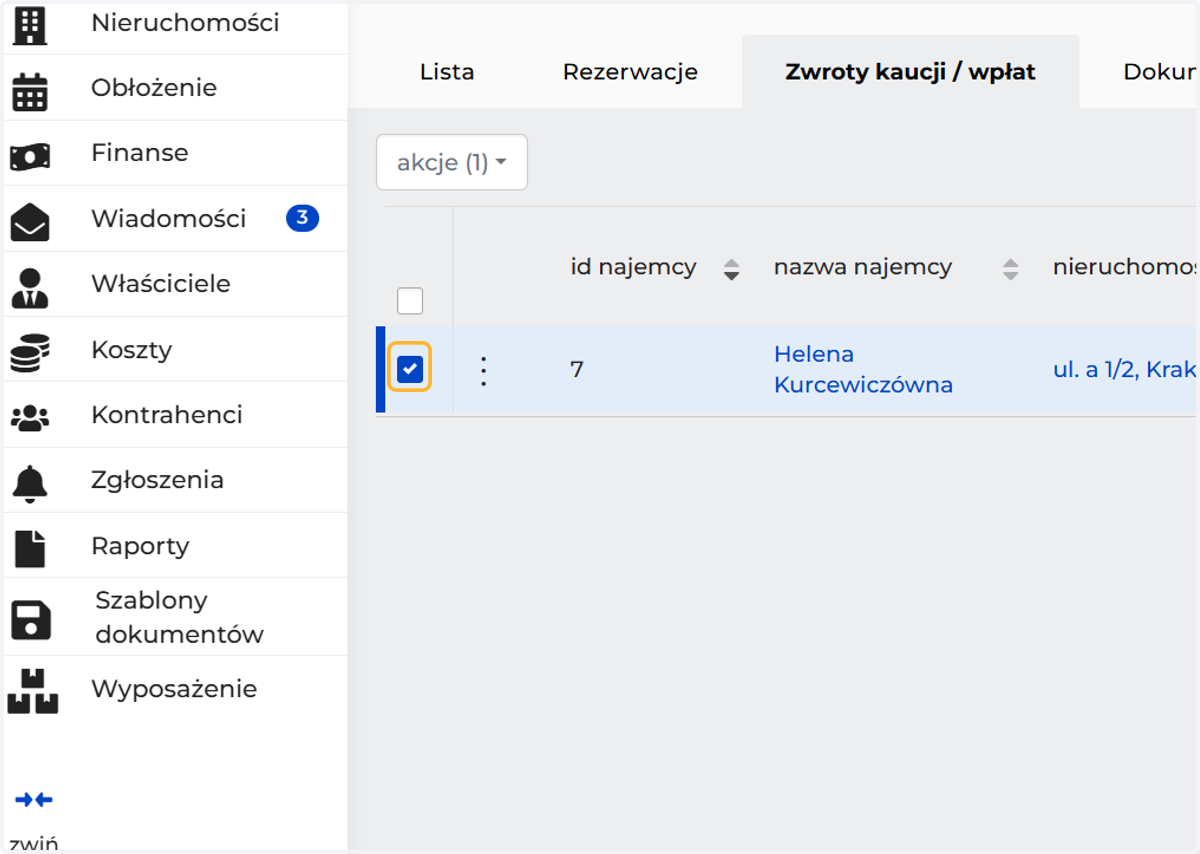Image resolution: width=1200 pixels, height=854 pixels.
Task: Sort by nazwa najemcy column arrows
Action: coord(1011,269)
